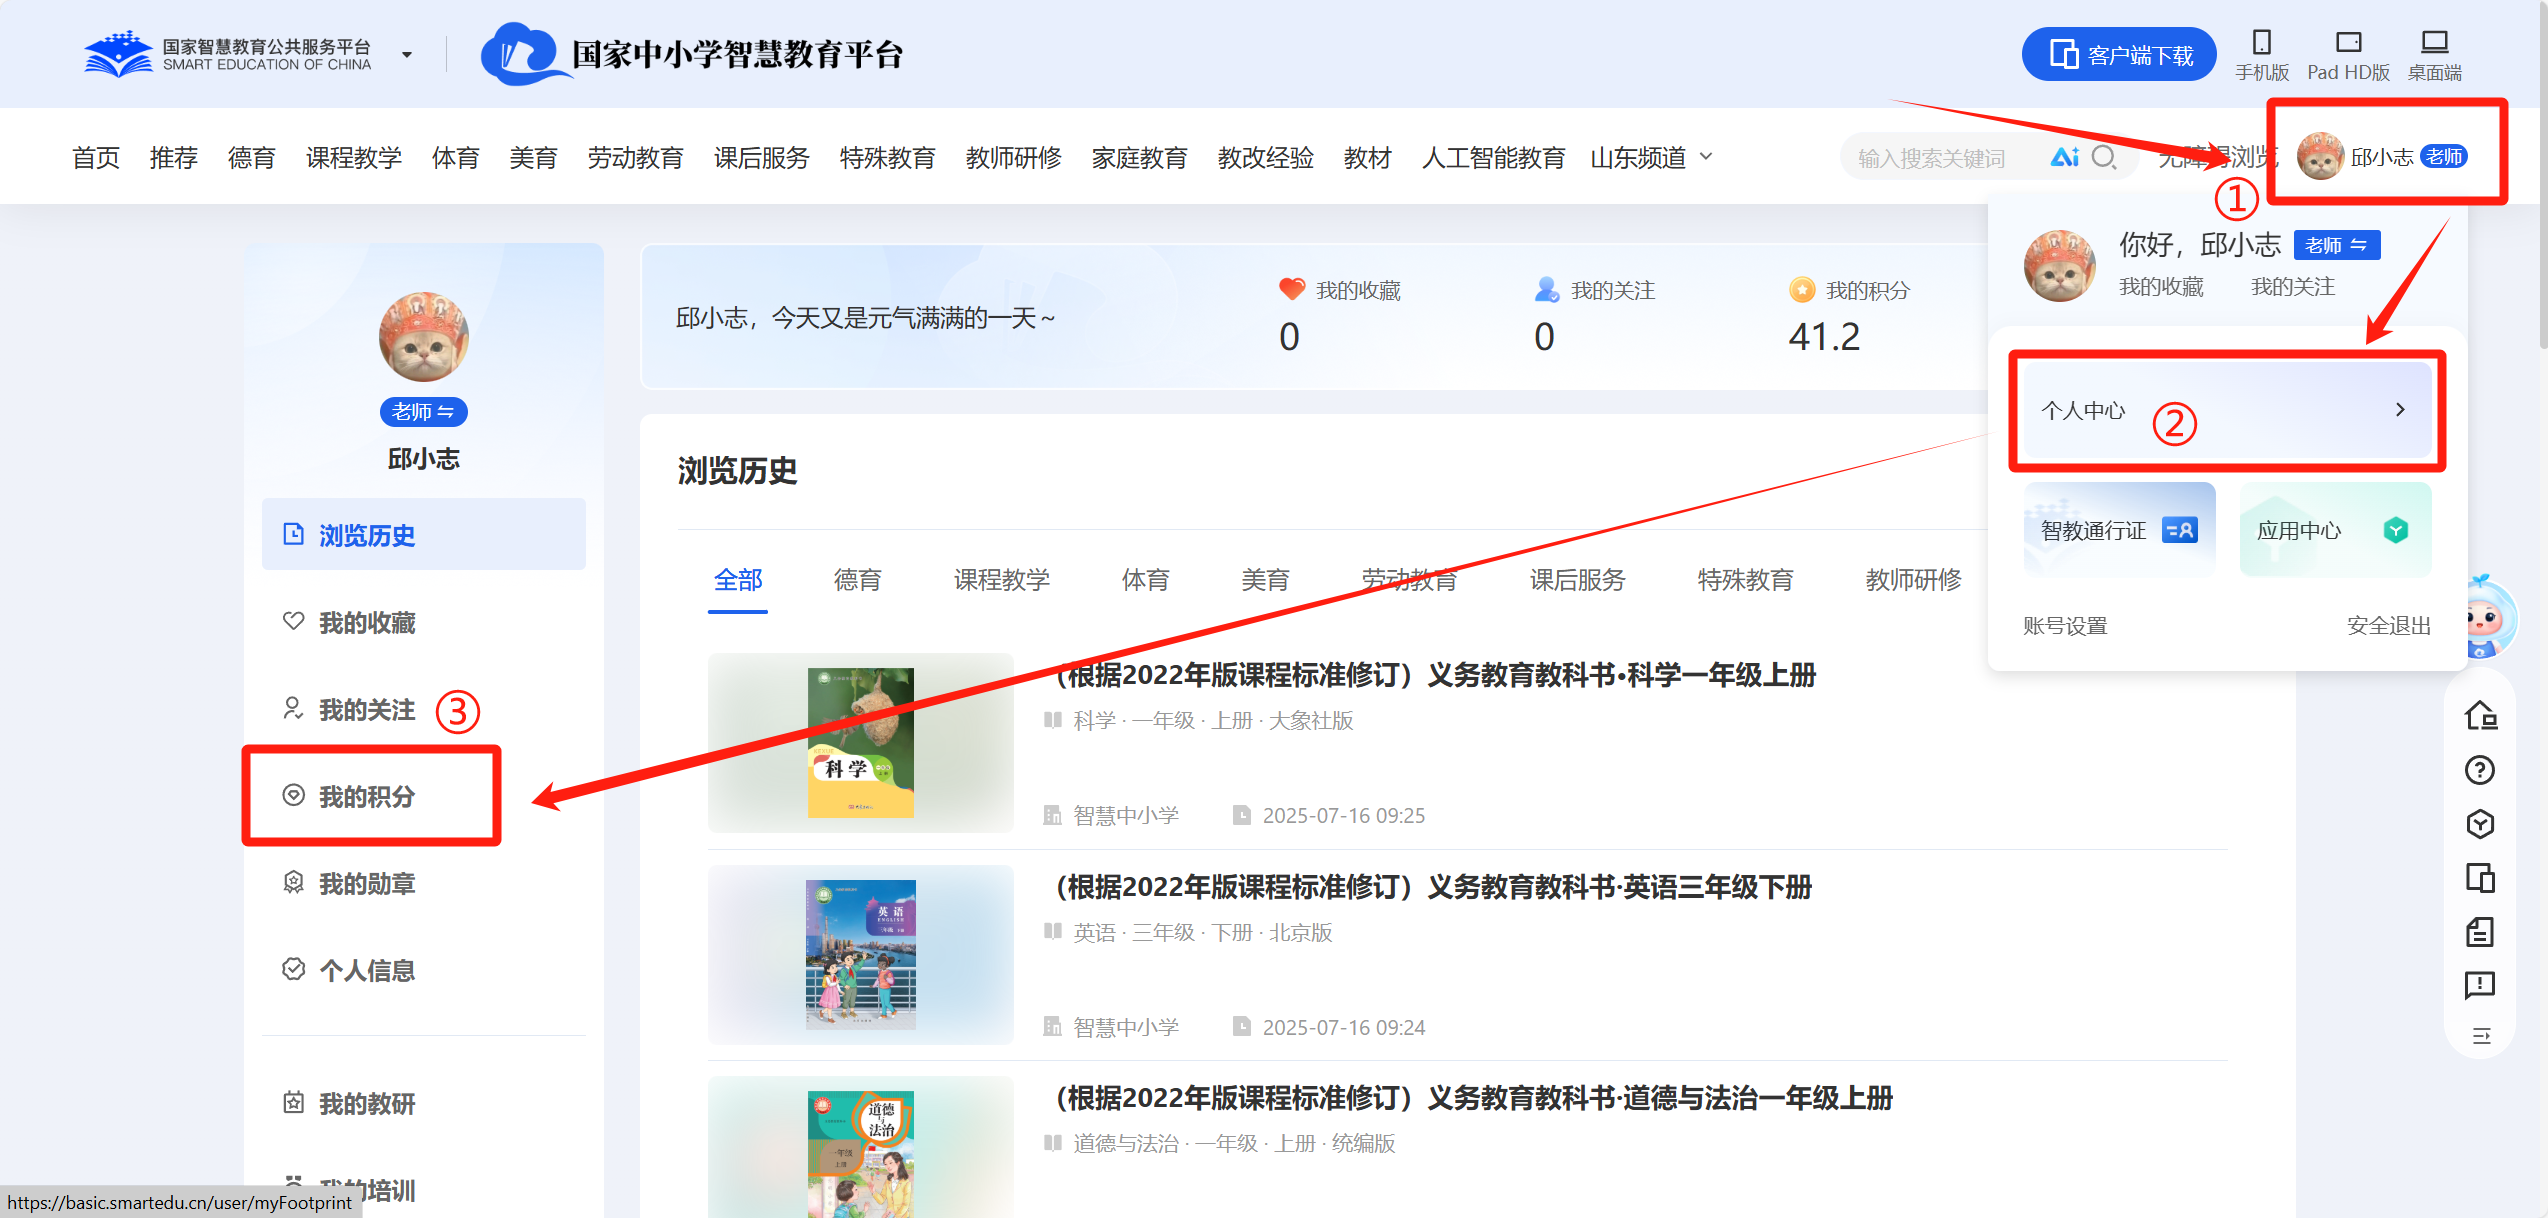The image size is (2548, 1218).
Task: Open My Points in sidebar
Action: point(367,796)
